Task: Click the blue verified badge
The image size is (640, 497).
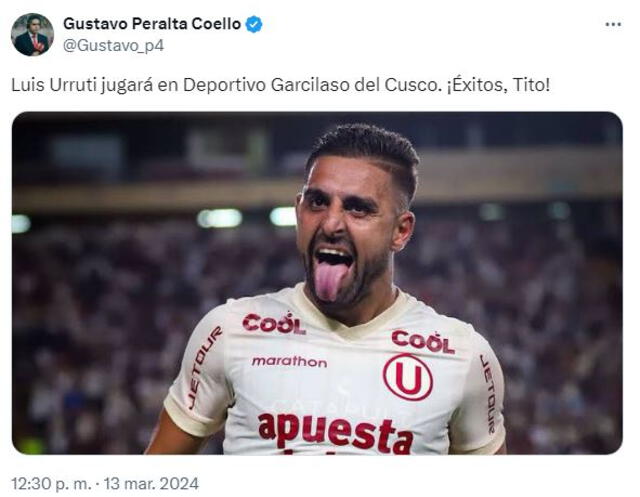Action: click(253, 24)
